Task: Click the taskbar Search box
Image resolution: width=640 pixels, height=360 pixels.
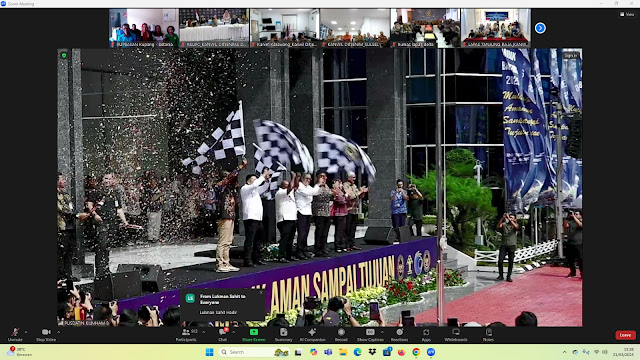Action: (x=254, y=352)
